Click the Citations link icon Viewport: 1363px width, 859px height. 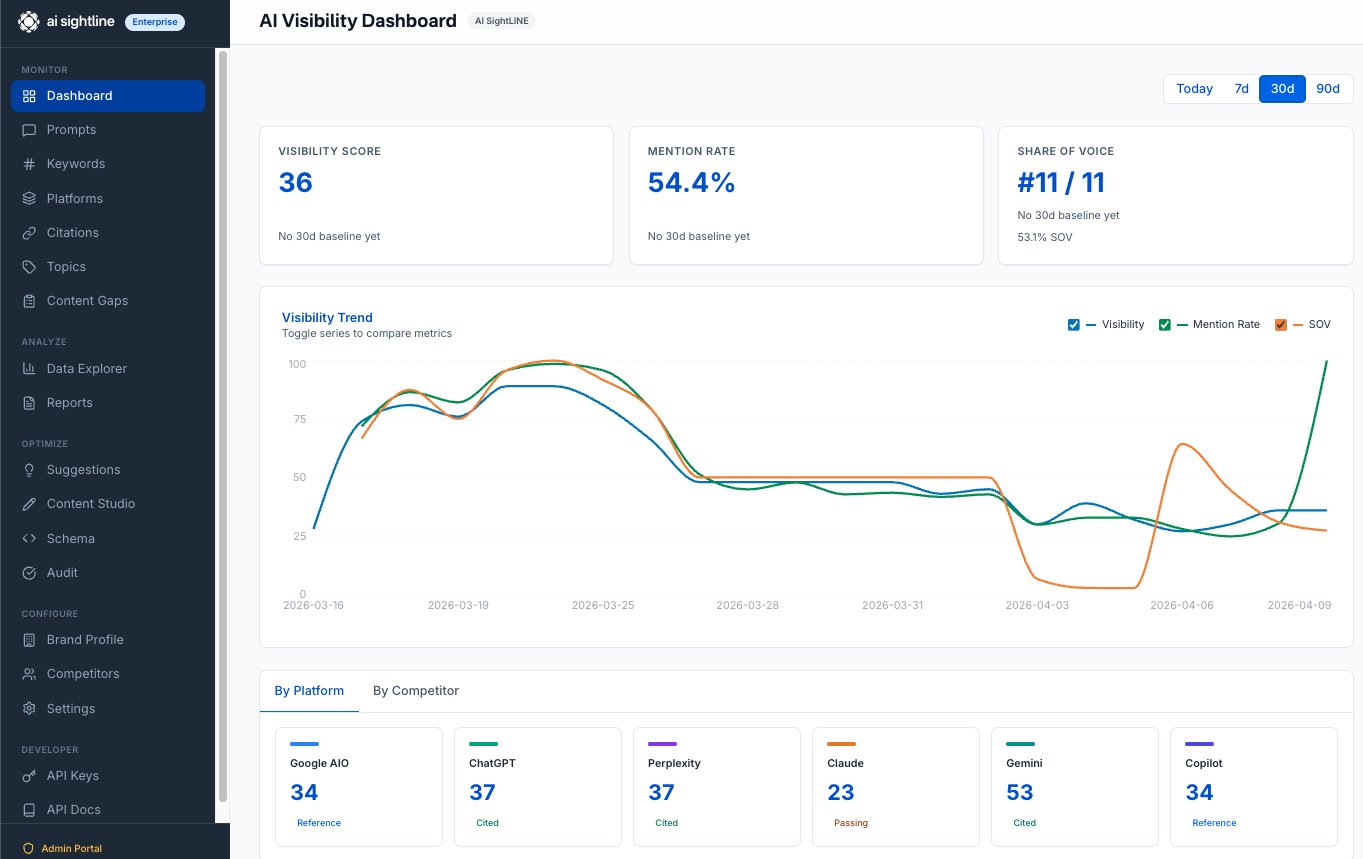click(29, 233)
